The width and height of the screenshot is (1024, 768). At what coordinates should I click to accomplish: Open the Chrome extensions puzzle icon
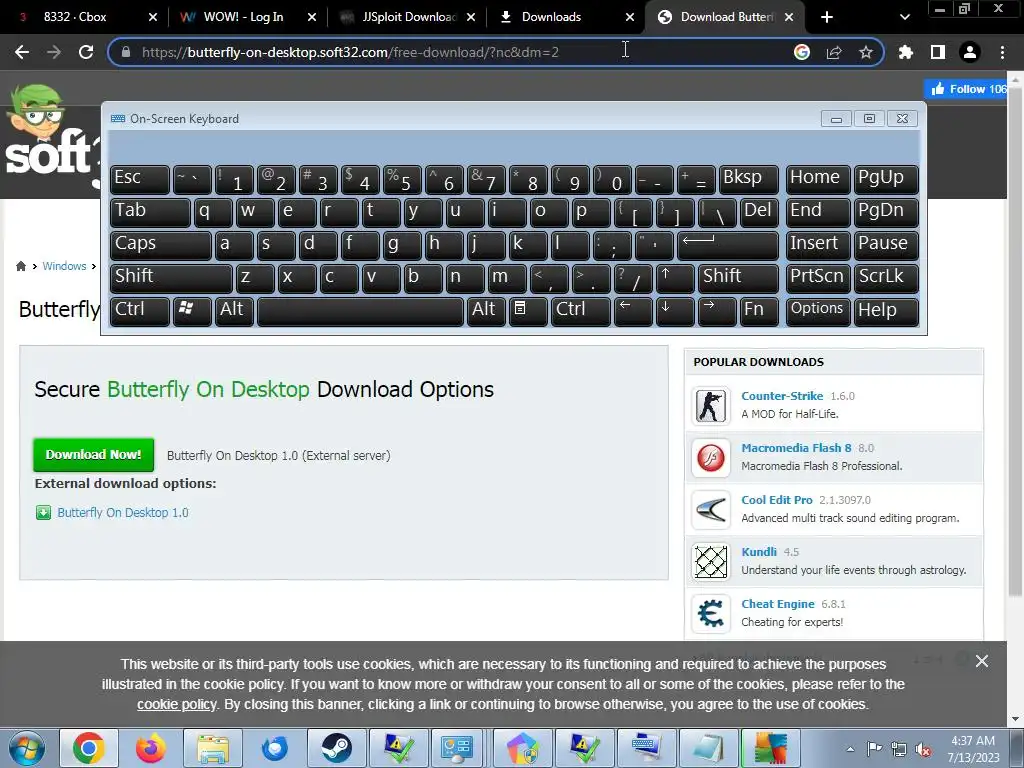coord(905,52)
